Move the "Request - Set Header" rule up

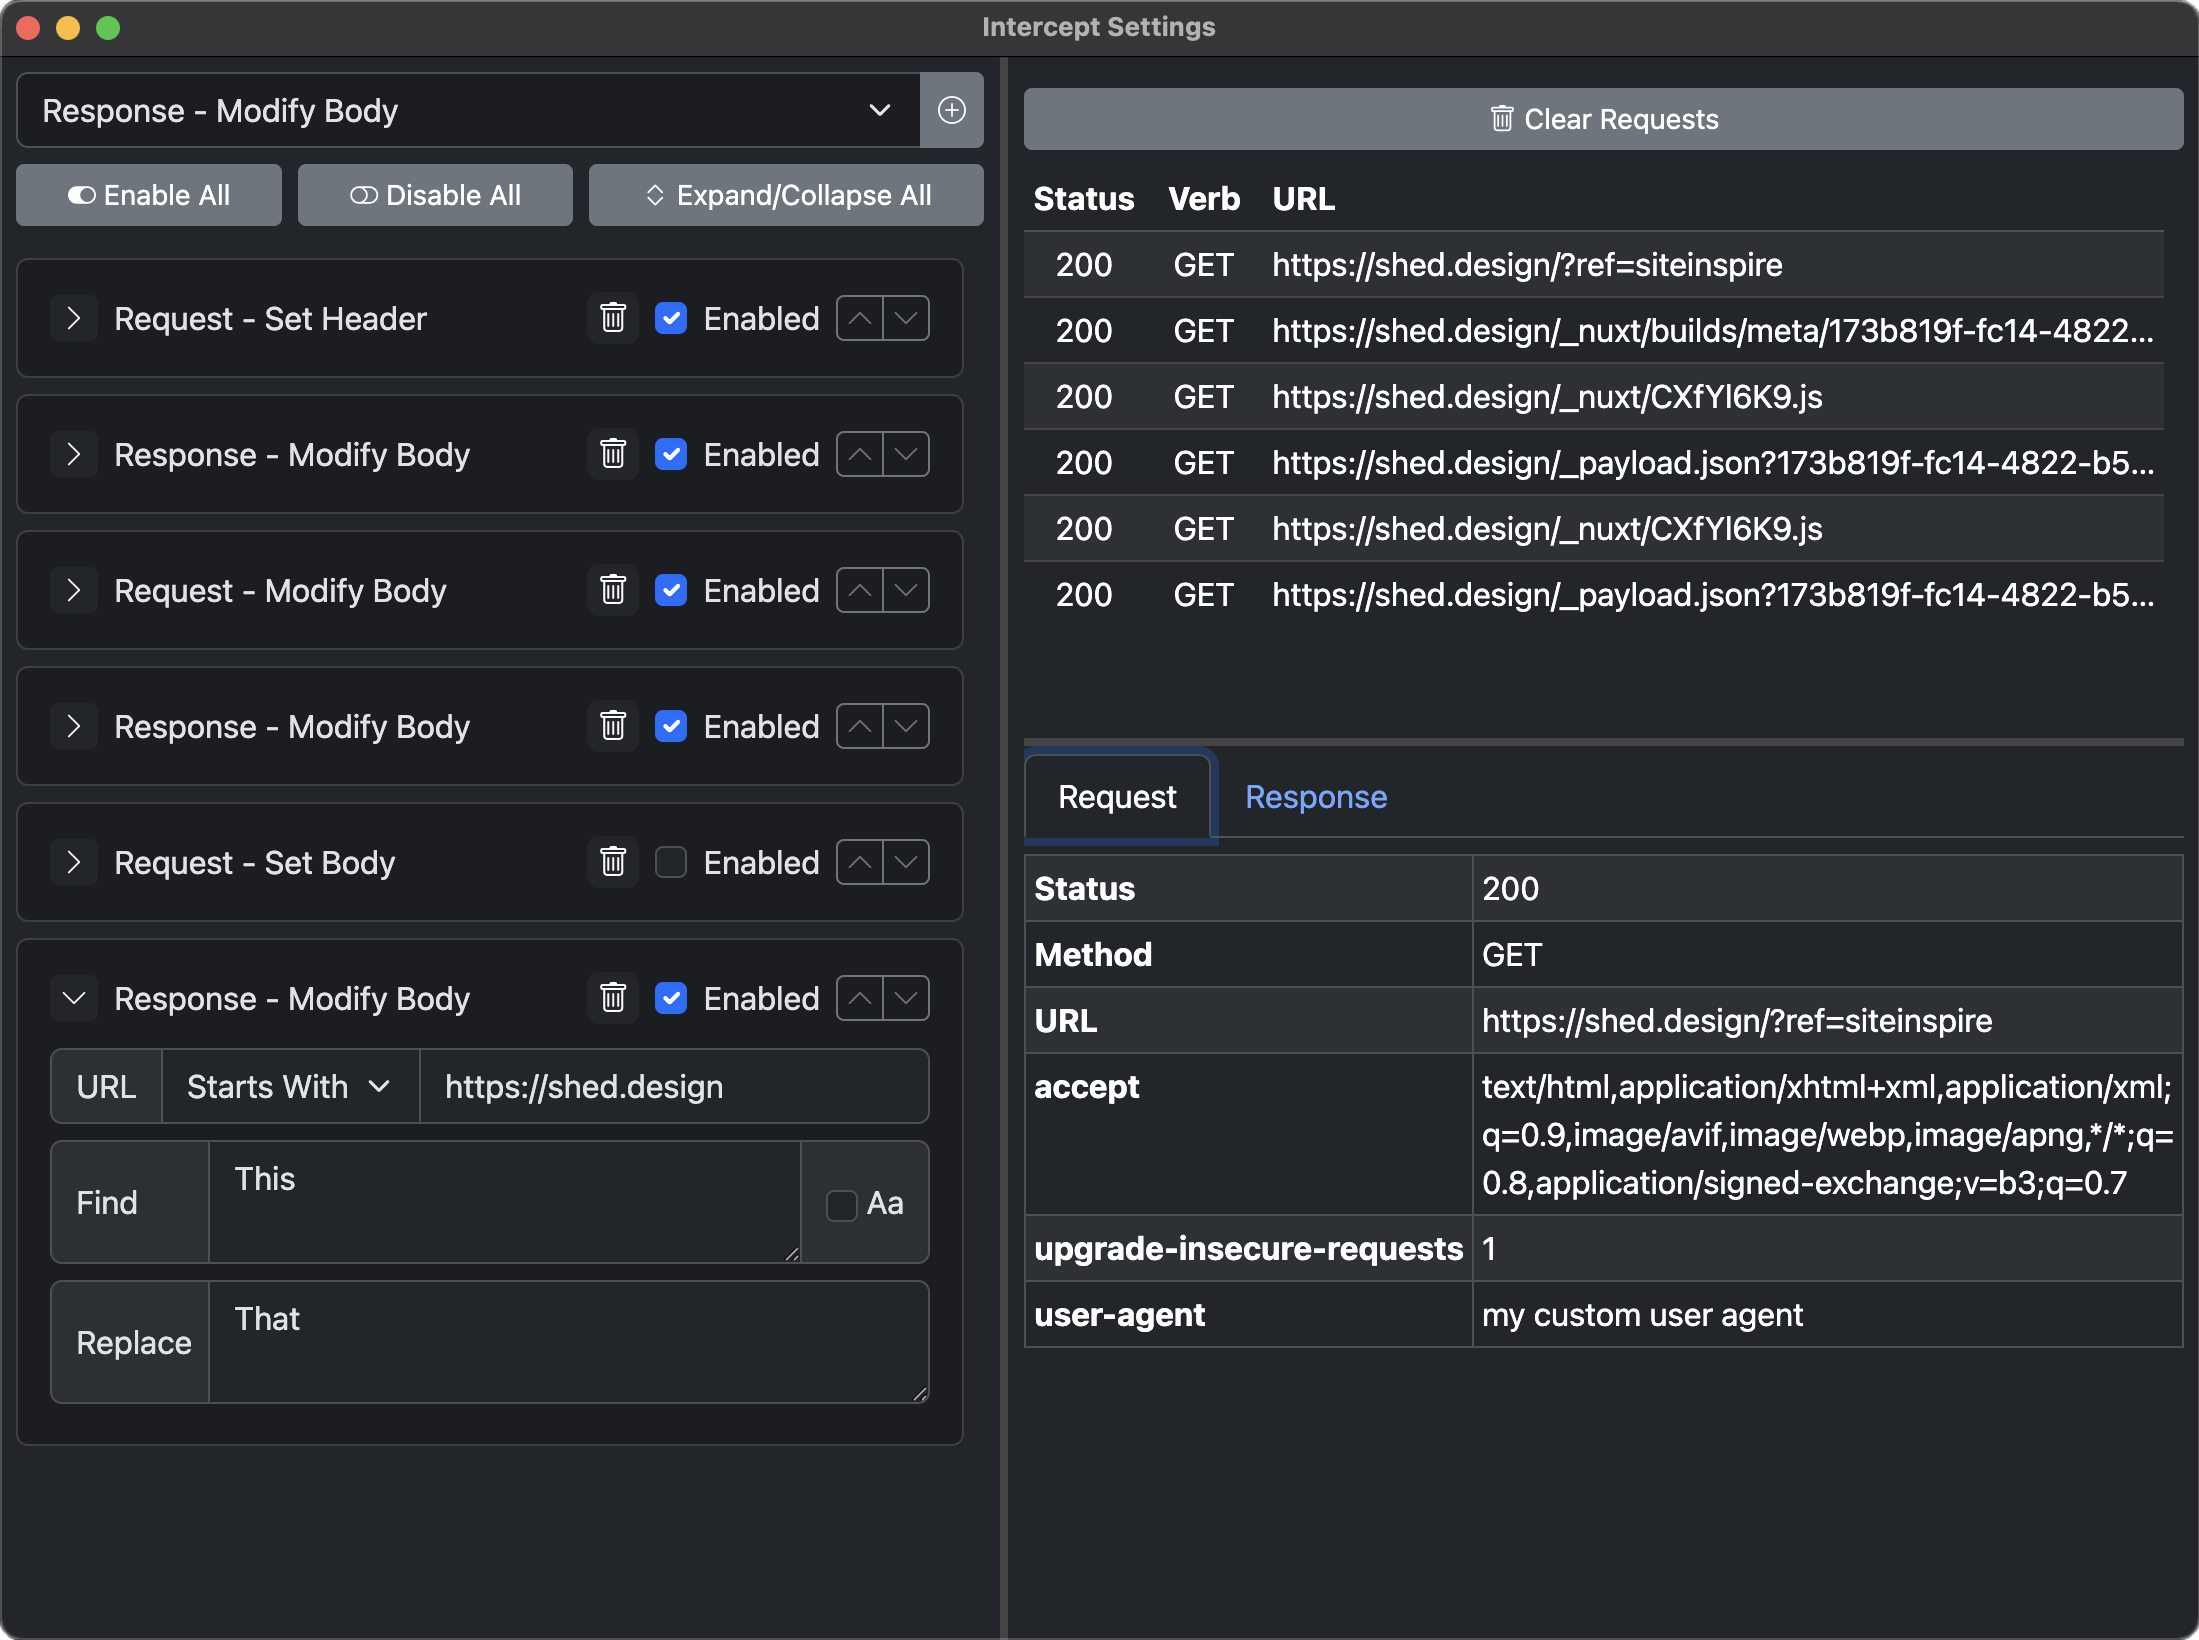[858, 318]
